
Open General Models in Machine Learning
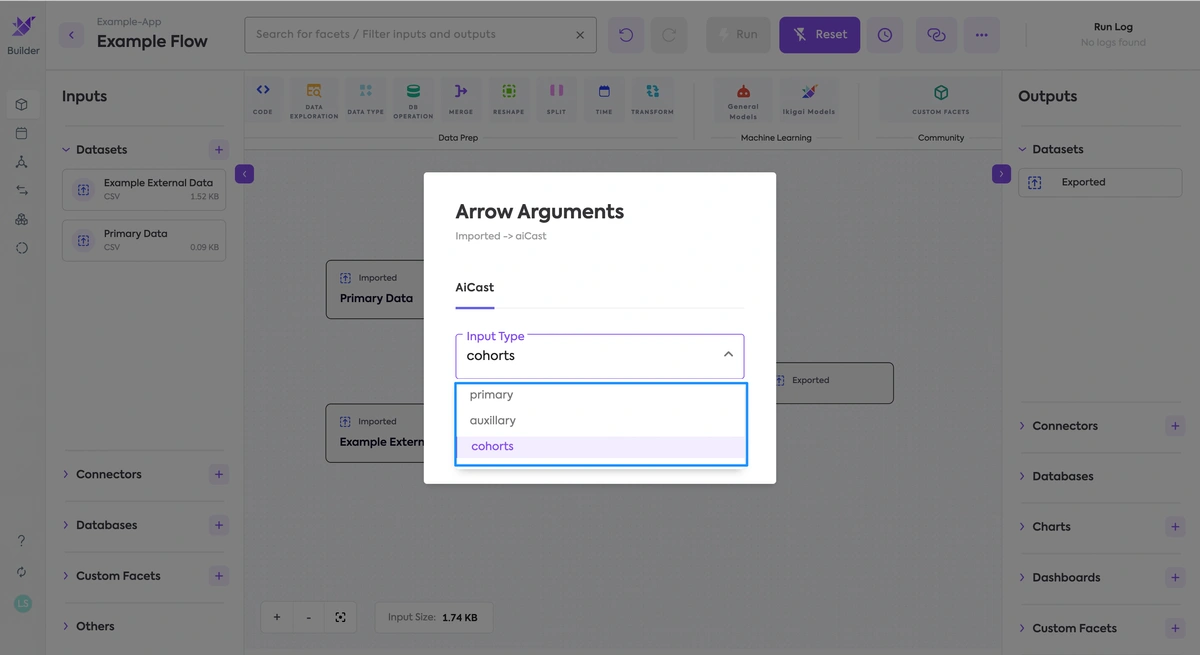coord(743,100)
